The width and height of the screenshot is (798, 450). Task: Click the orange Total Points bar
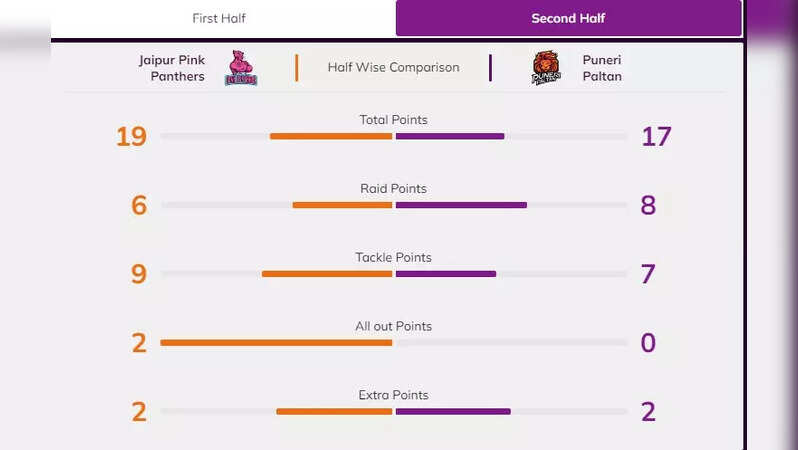[x=331, y=136]
